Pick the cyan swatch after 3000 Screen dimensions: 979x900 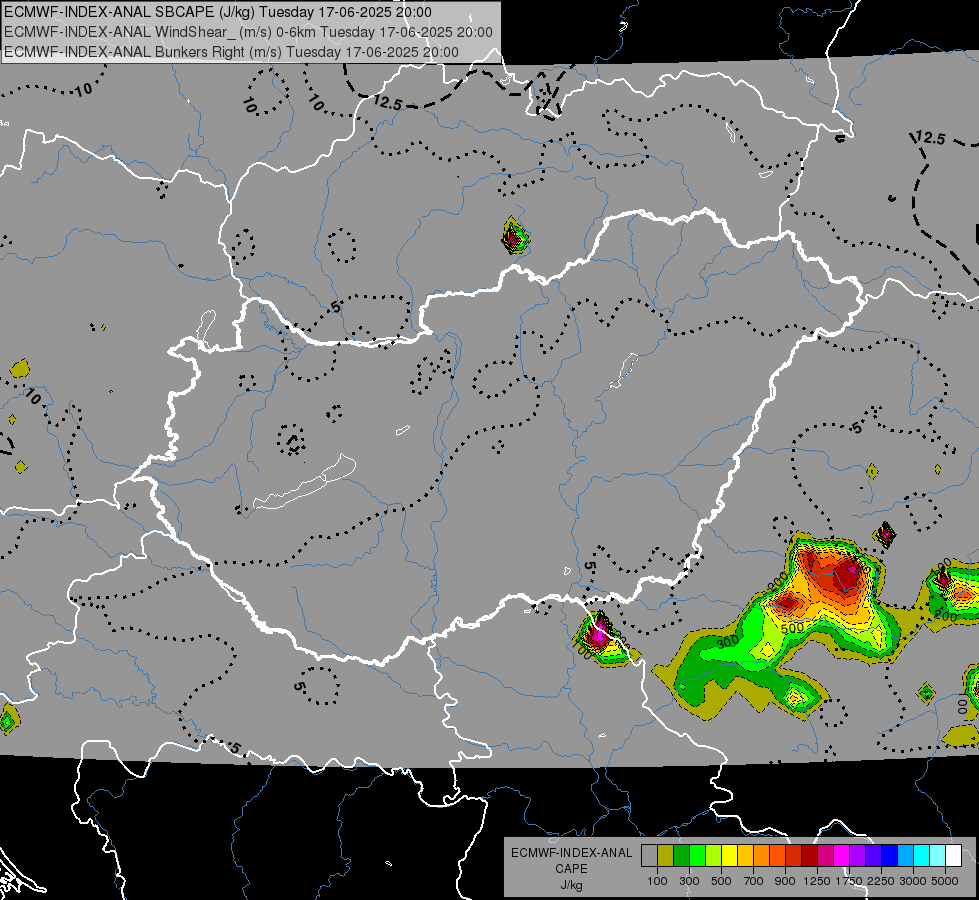922,856
